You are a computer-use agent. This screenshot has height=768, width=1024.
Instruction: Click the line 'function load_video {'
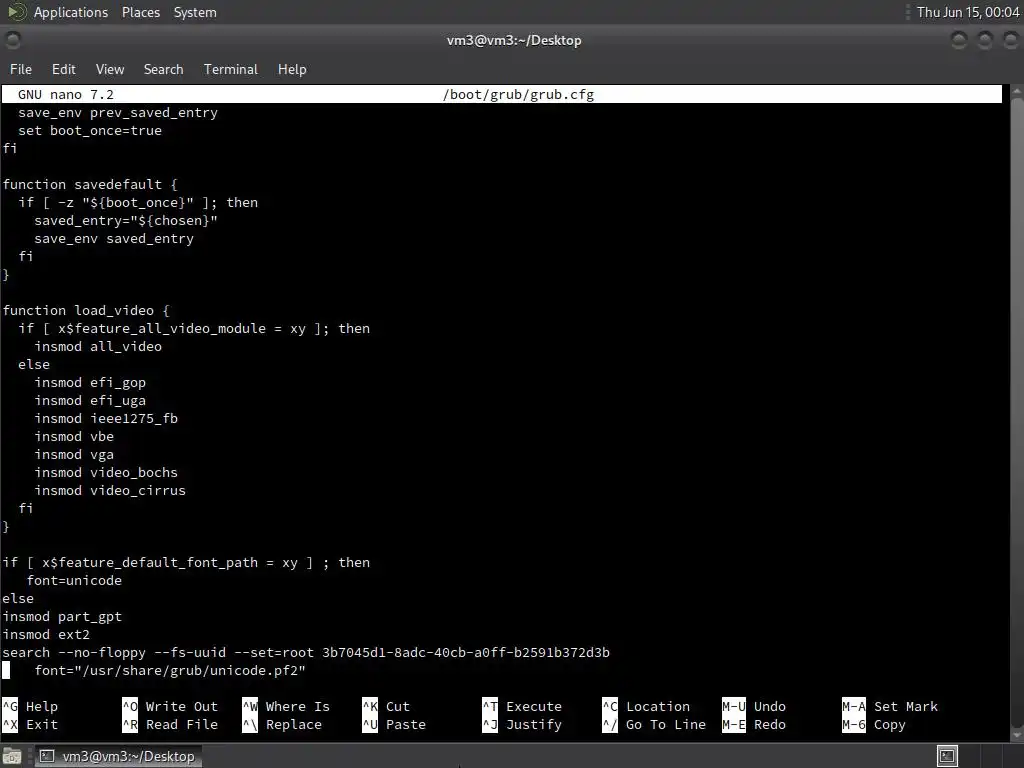coord(86,311)
